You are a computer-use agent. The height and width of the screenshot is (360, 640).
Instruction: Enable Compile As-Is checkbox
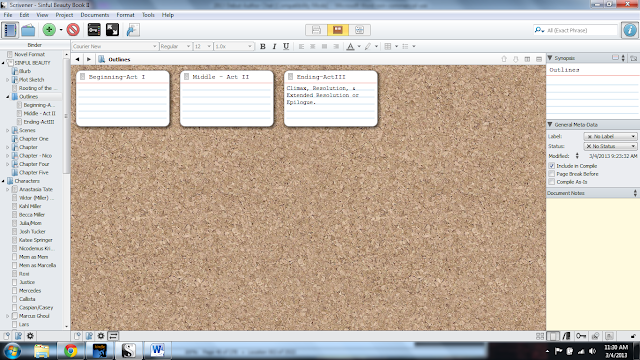[x=552, y=182]
